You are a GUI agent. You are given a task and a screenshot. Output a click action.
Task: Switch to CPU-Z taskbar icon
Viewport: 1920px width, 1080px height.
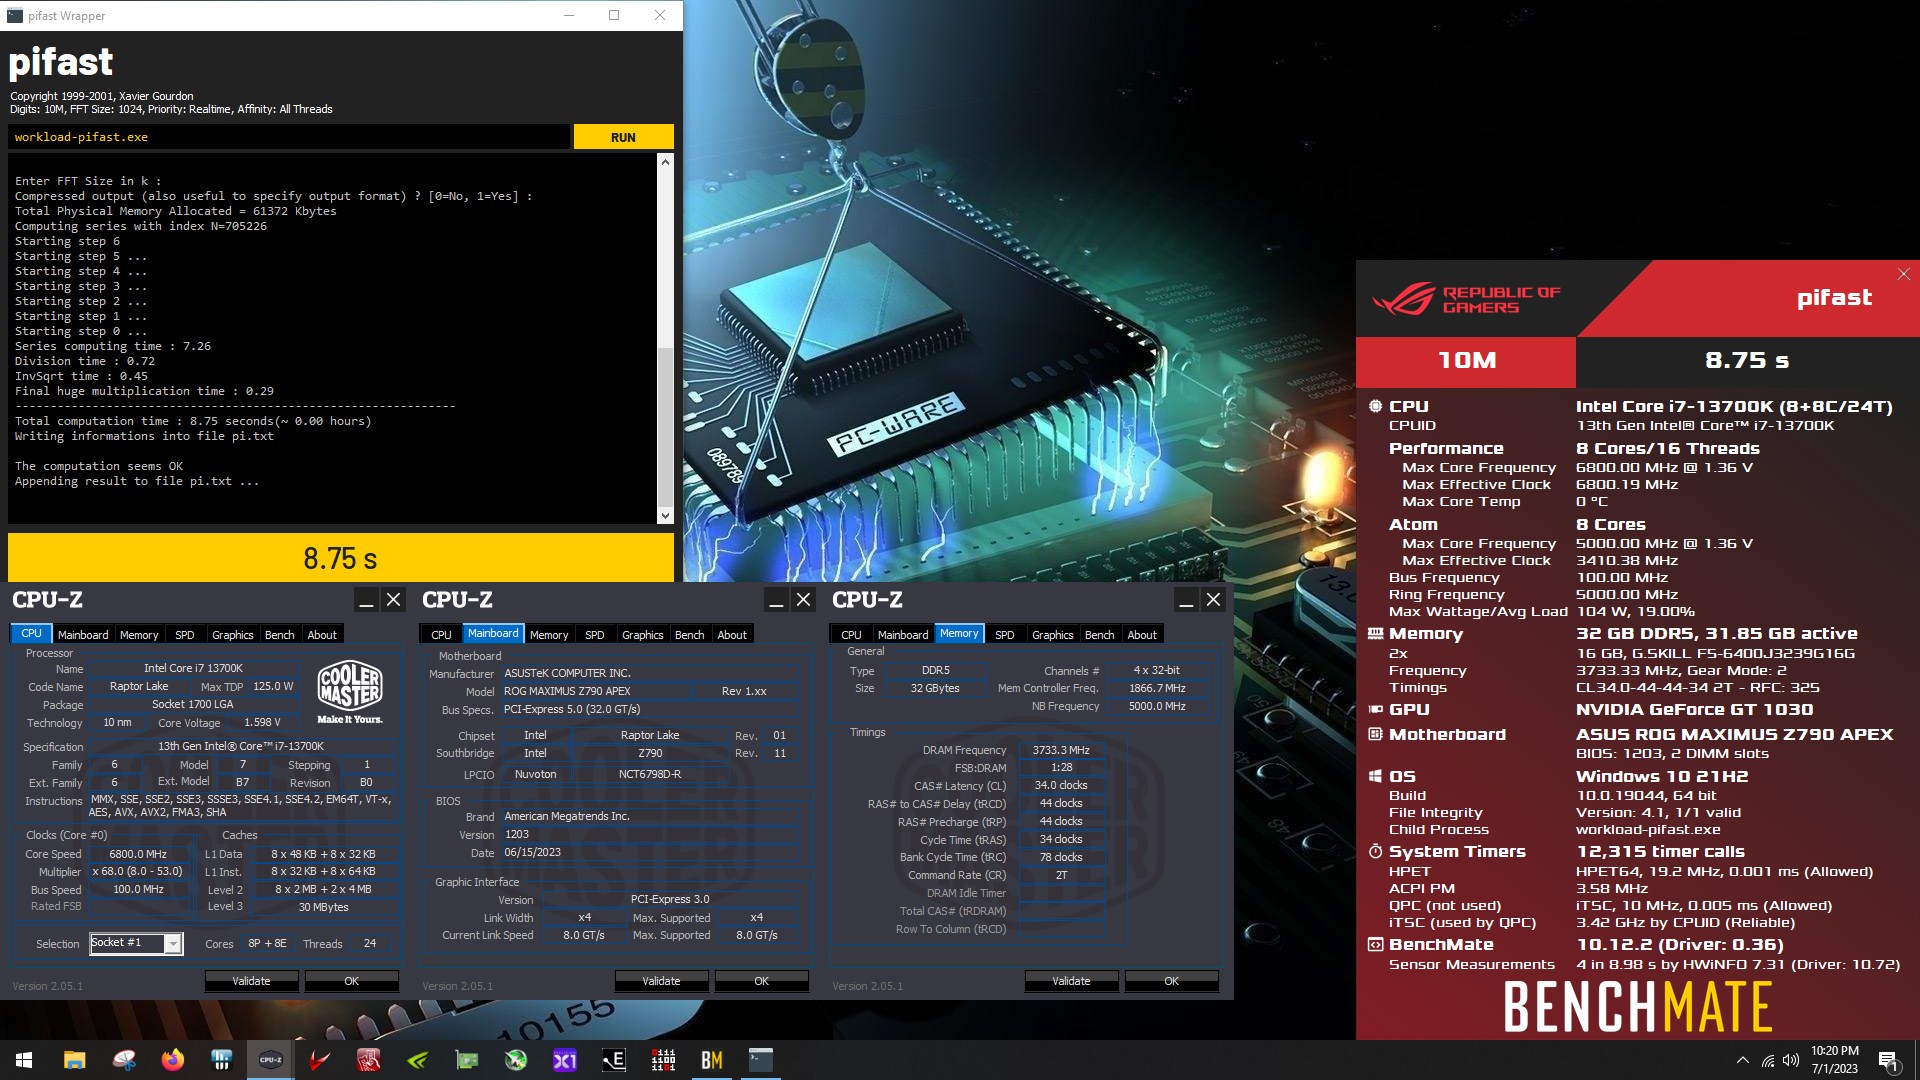[271, 1060]
